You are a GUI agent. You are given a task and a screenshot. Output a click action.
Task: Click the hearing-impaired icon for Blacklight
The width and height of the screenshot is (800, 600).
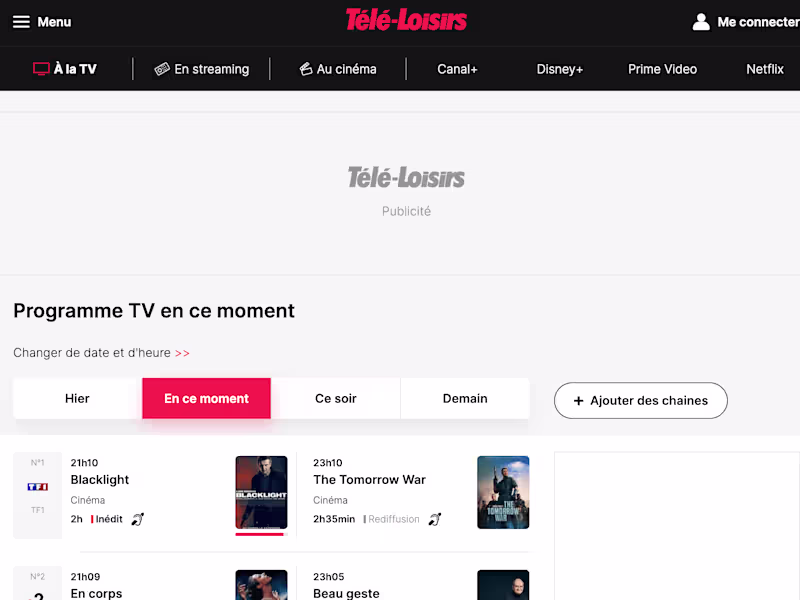pos(138,519)
